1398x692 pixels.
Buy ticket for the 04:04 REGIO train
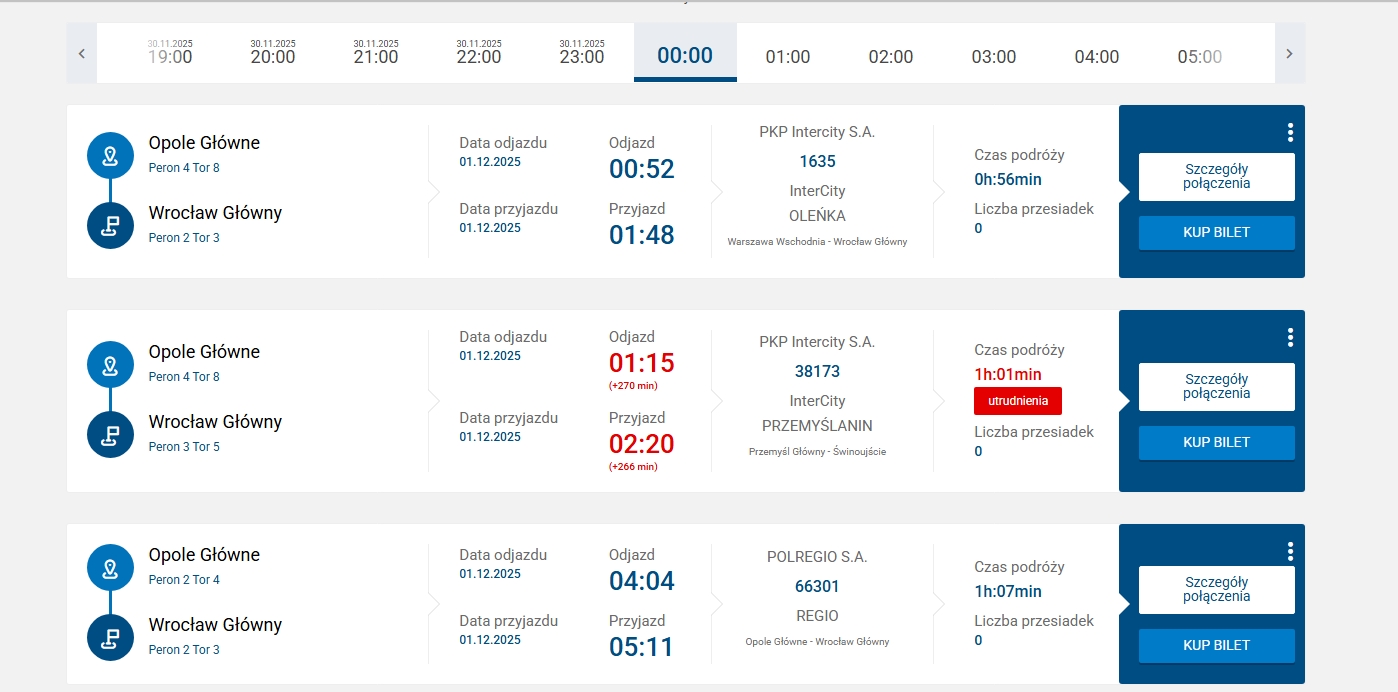(1216, 645)
